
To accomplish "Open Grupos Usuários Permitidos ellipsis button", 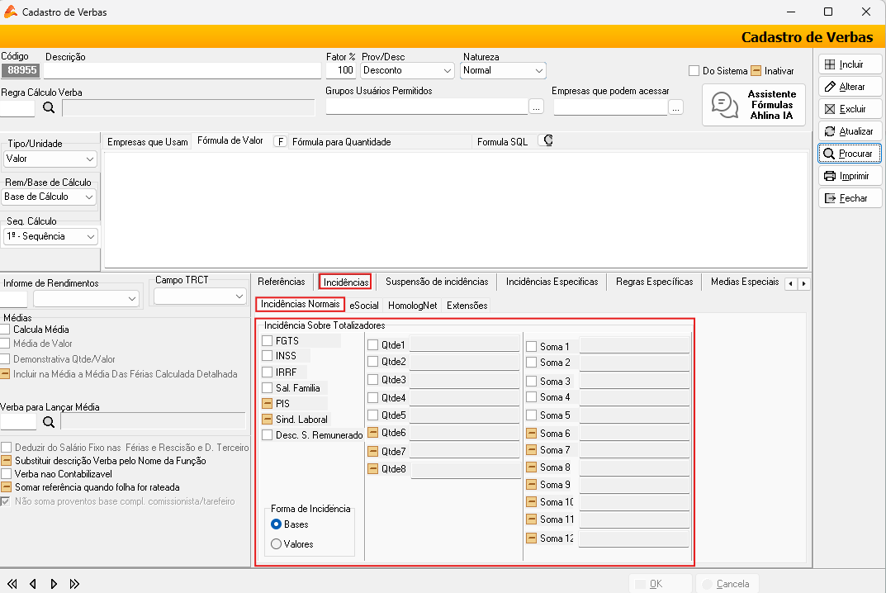I will coord(536,107).
